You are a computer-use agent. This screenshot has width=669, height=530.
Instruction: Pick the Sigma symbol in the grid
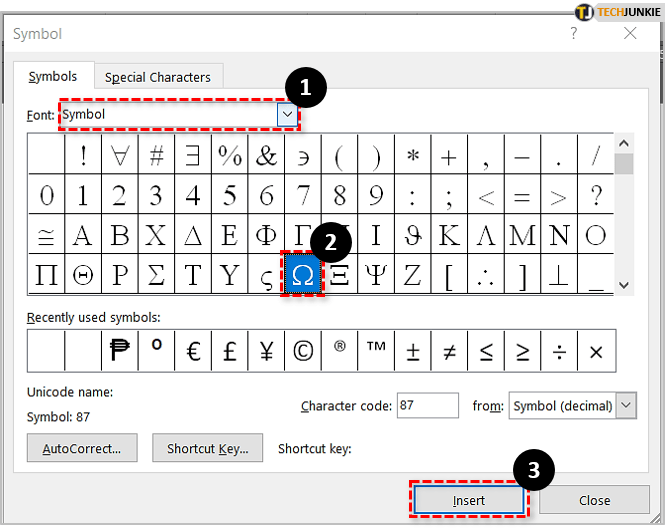(x=156, y=275)
